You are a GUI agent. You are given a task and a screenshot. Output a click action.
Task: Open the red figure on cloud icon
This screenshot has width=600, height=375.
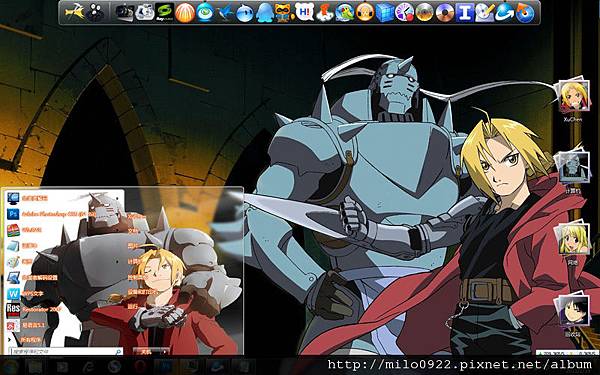(x=325, y=13)
